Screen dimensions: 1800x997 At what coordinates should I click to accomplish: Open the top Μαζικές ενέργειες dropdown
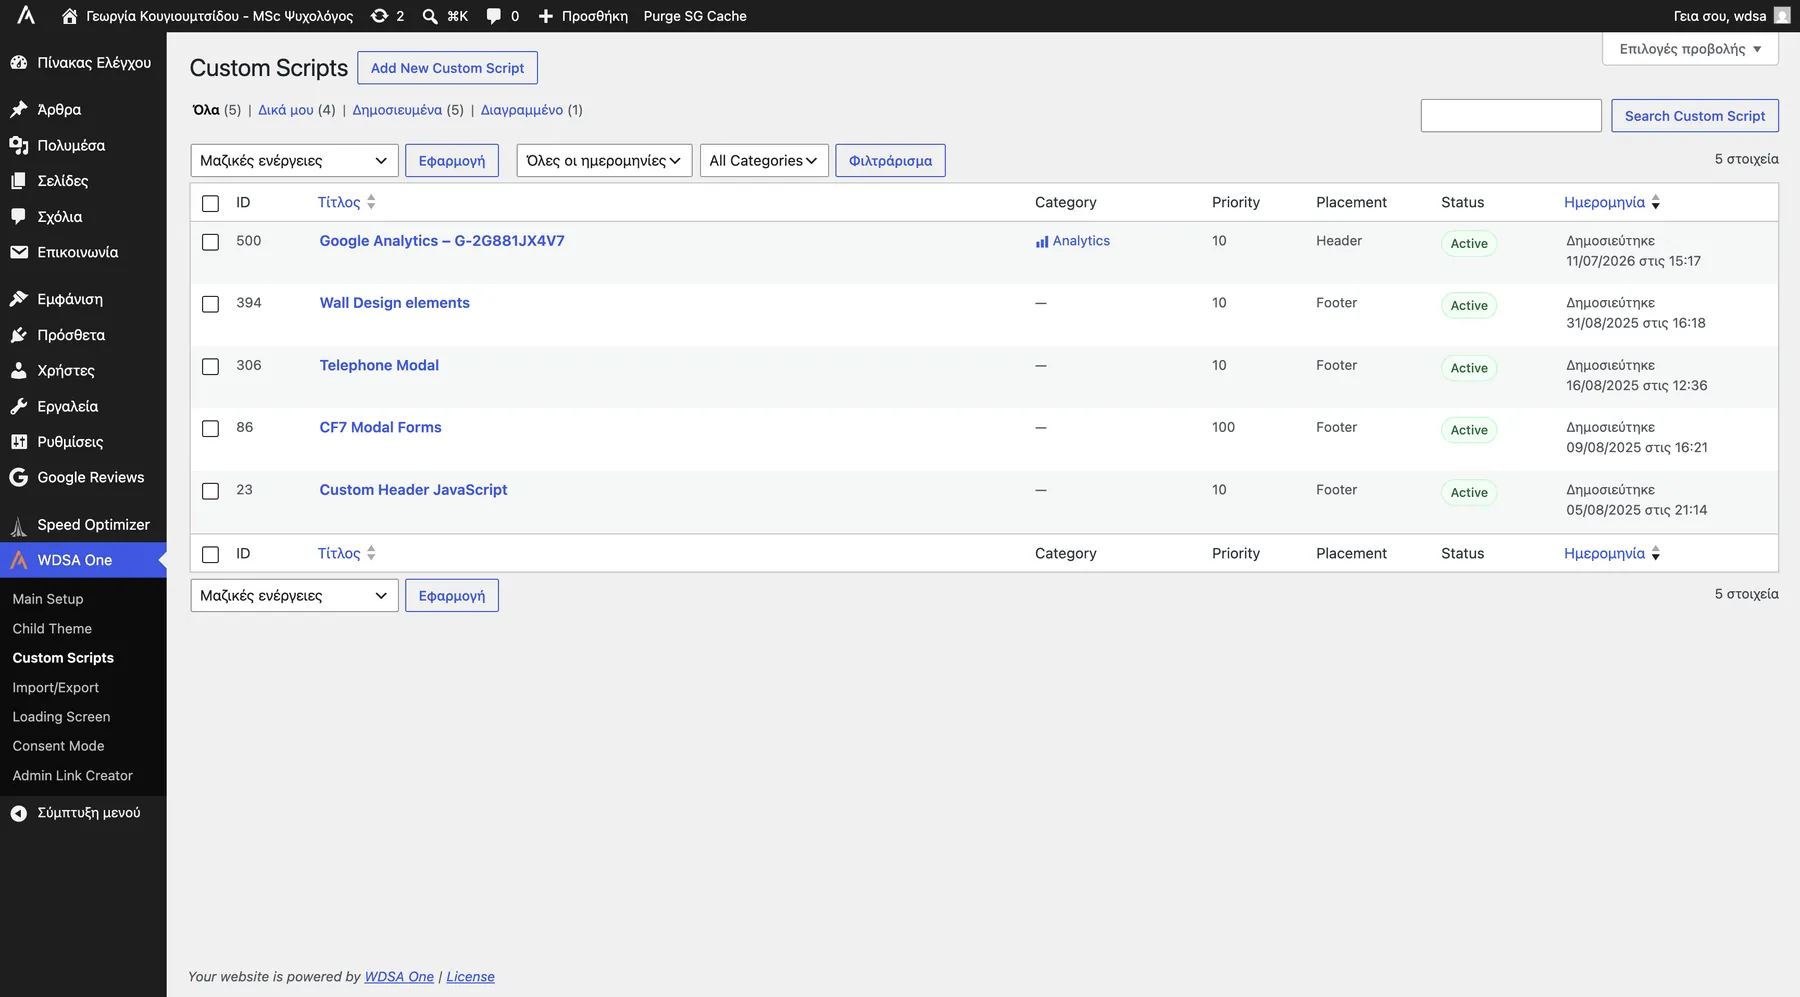click(294, 160)
